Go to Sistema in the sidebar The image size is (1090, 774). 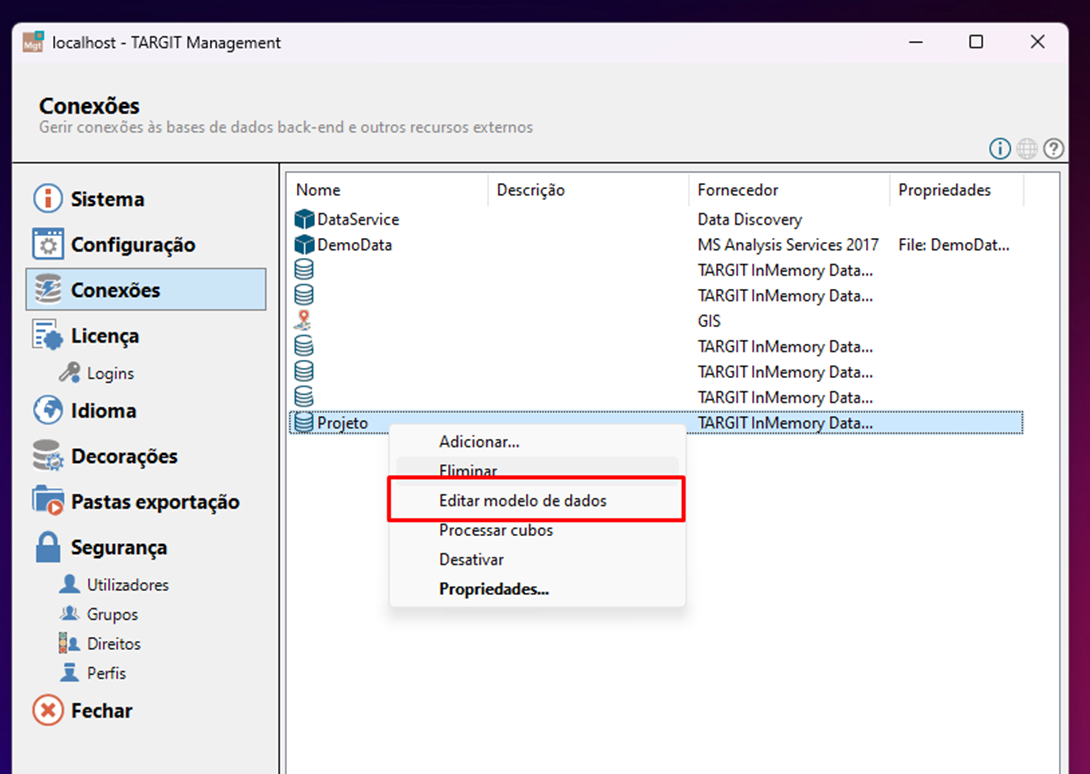(108, 199)
